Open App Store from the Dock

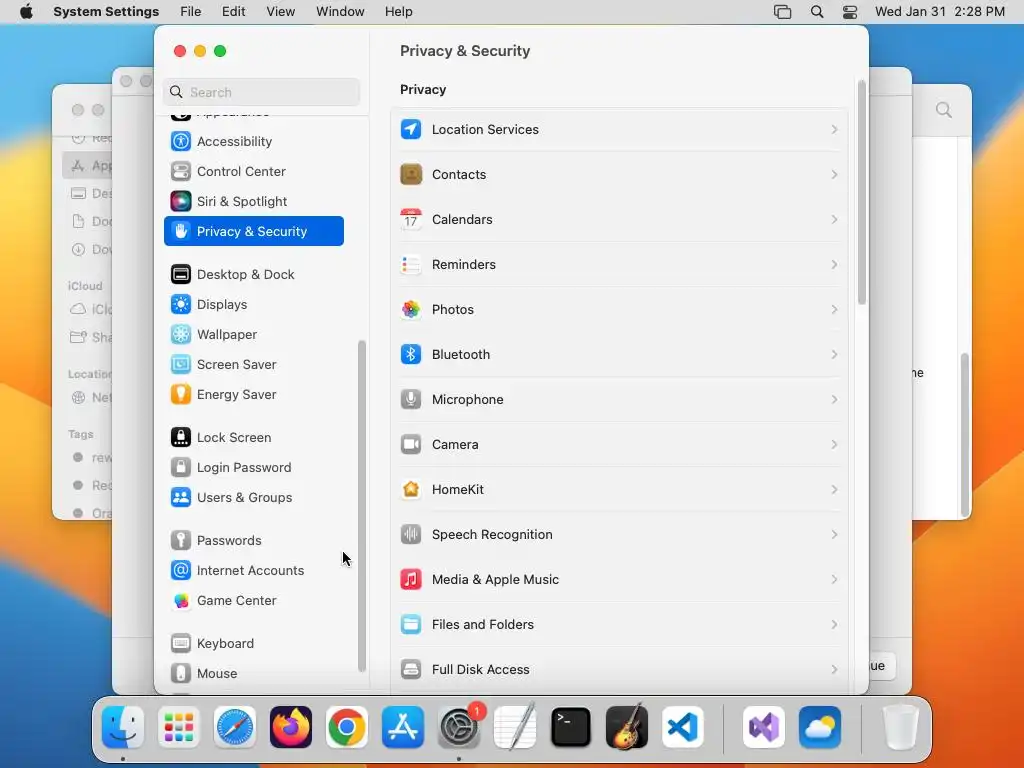click(403, 727)
